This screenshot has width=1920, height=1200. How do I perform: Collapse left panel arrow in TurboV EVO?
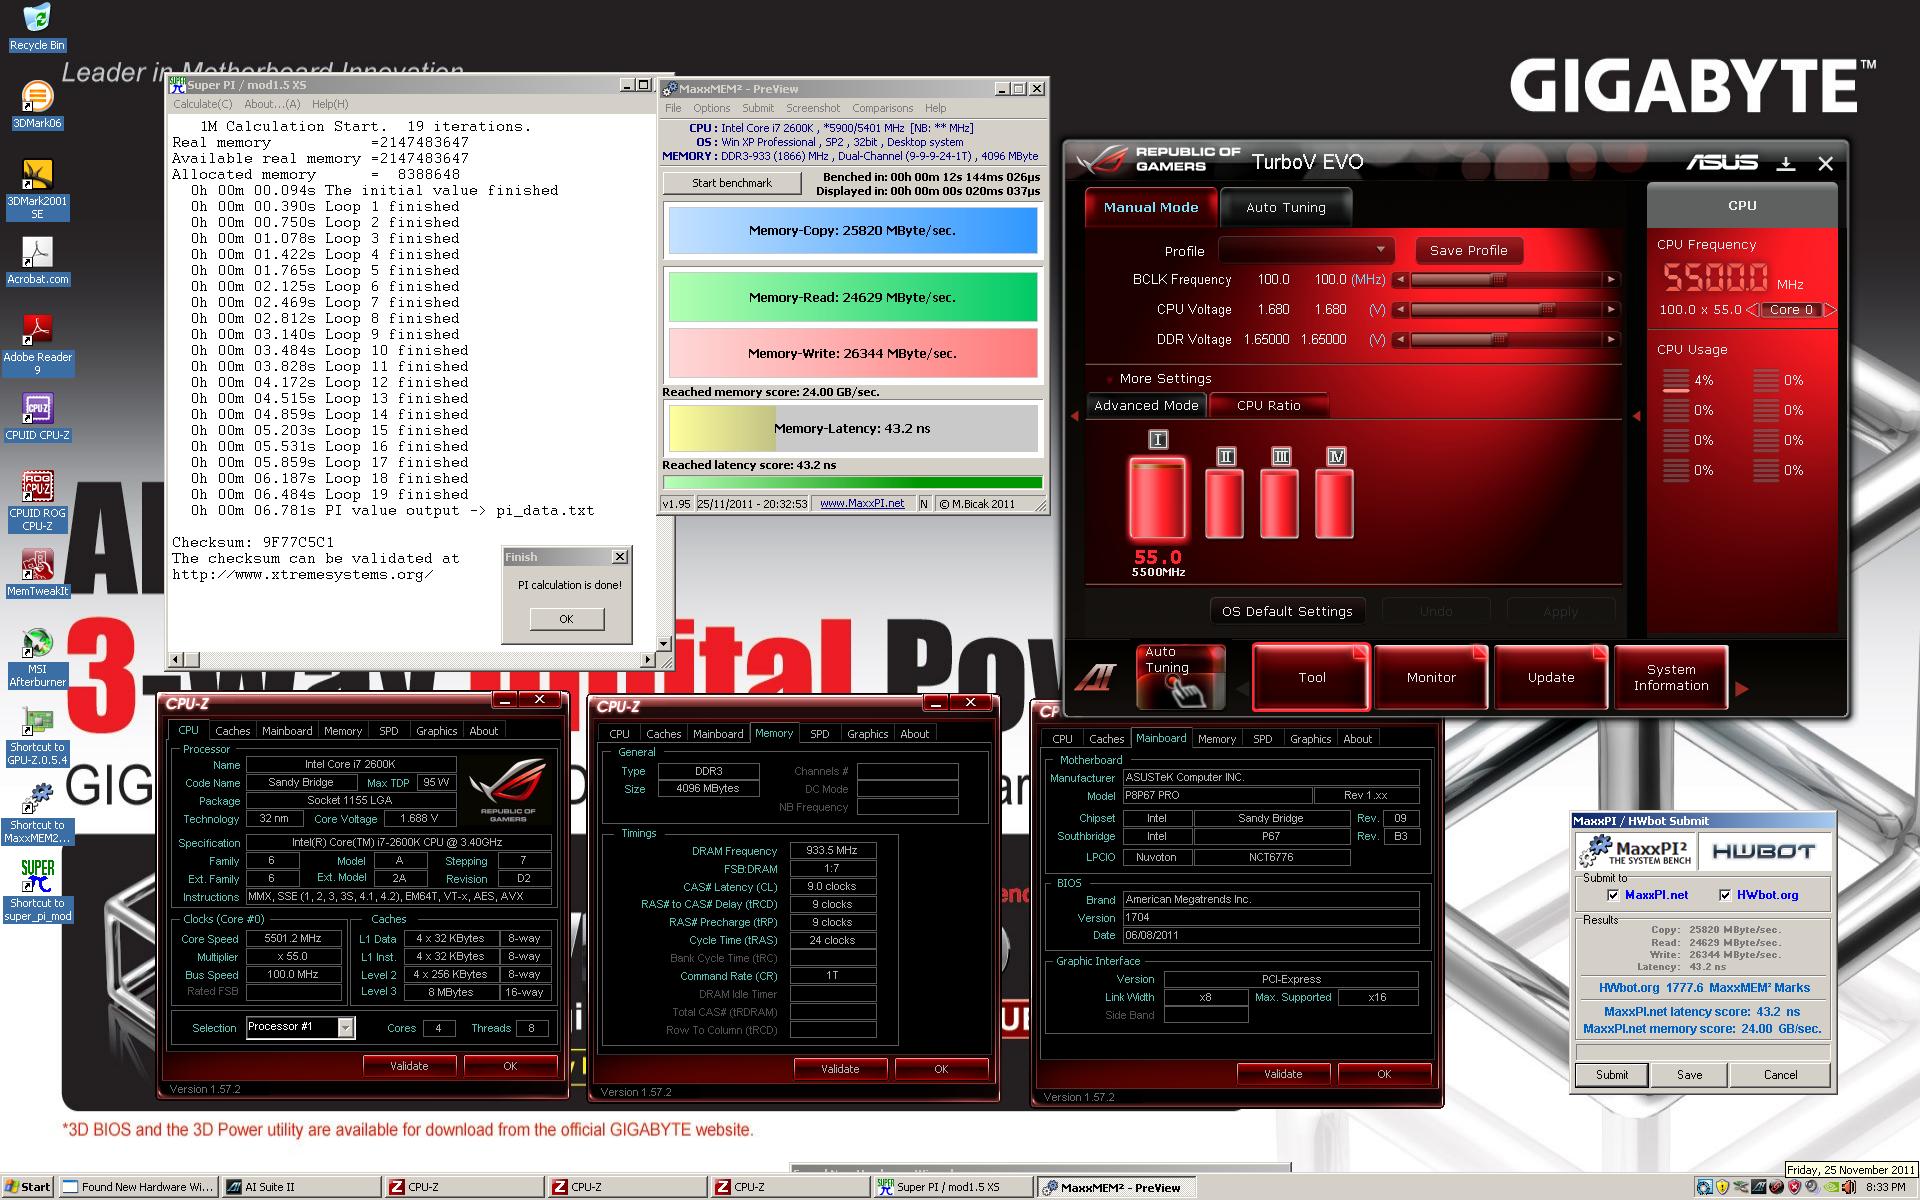click(x=1075, y=416)
